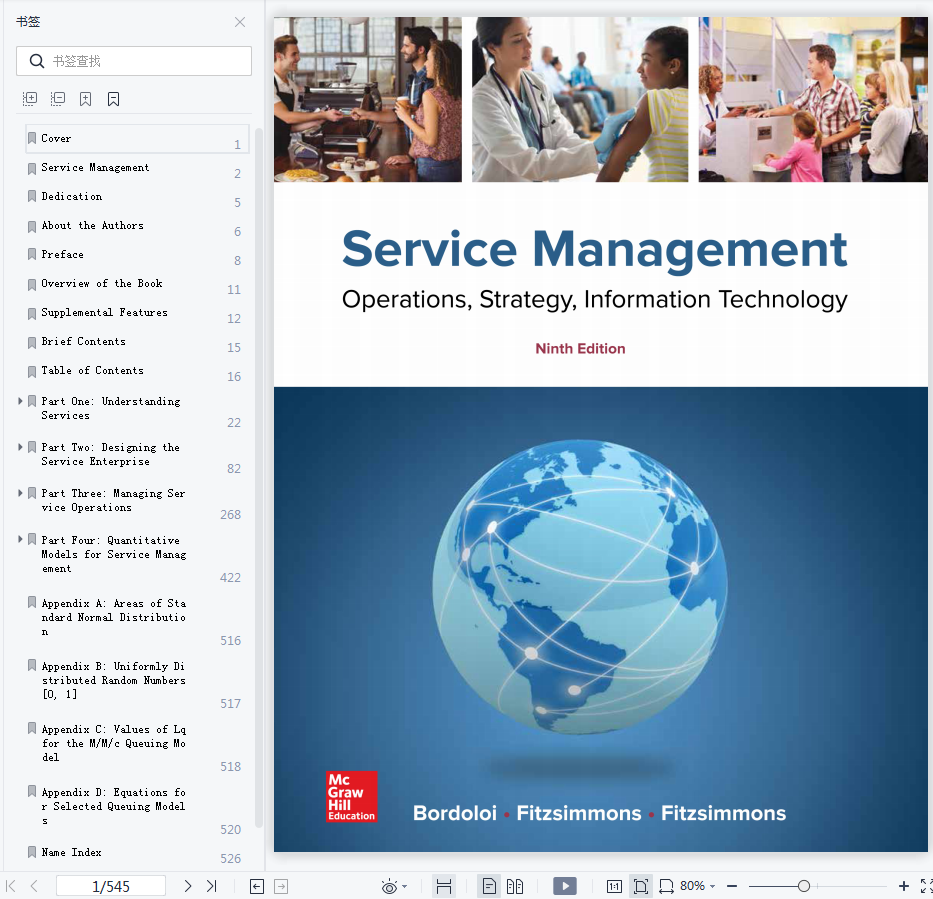Click the zoom out minus button
Screen dimensions: 933x899
point(732,887)
